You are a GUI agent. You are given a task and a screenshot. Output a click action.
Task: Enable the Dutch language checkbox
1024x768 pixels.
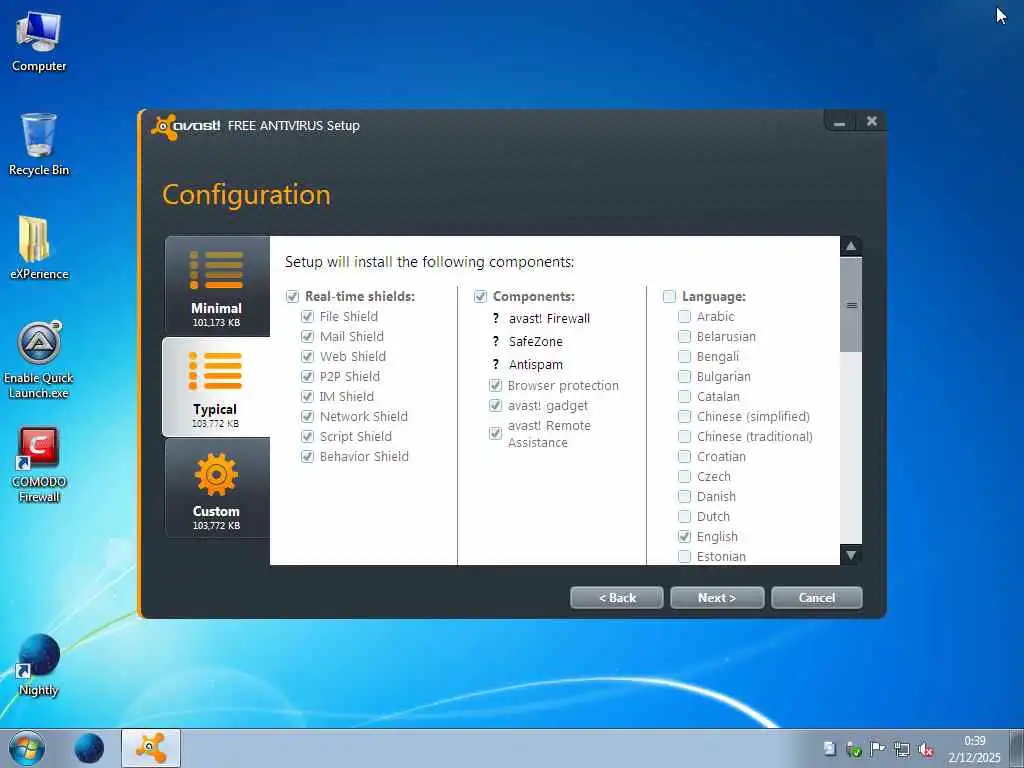pyautogui.click(x=684, y=517)
